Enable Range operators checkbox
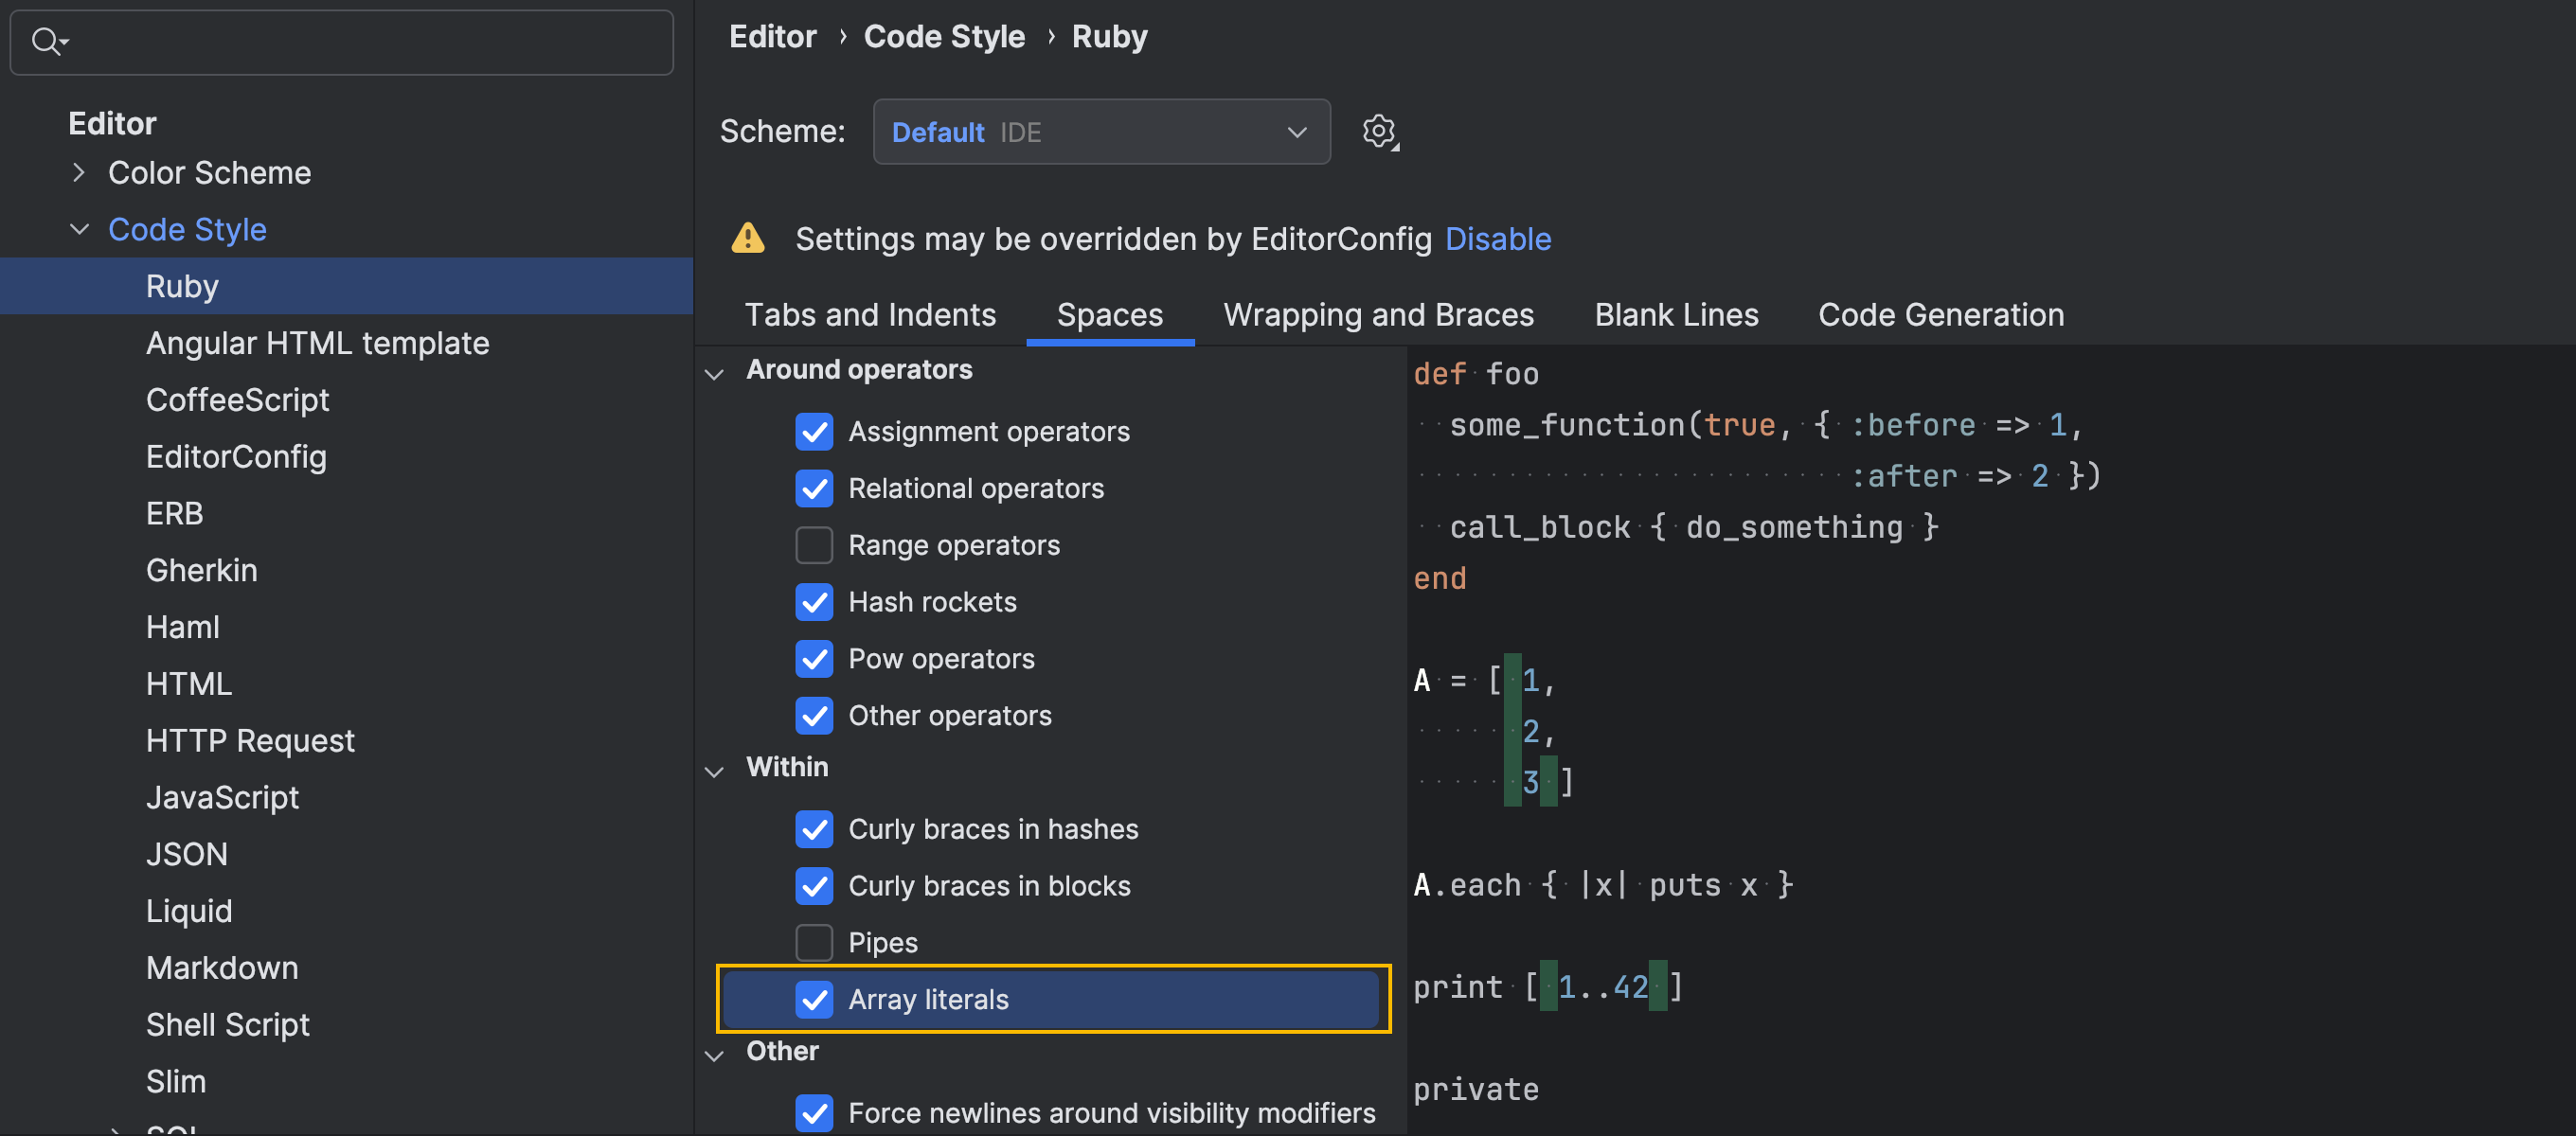Screen dimensions: 2576x1136 814,545
